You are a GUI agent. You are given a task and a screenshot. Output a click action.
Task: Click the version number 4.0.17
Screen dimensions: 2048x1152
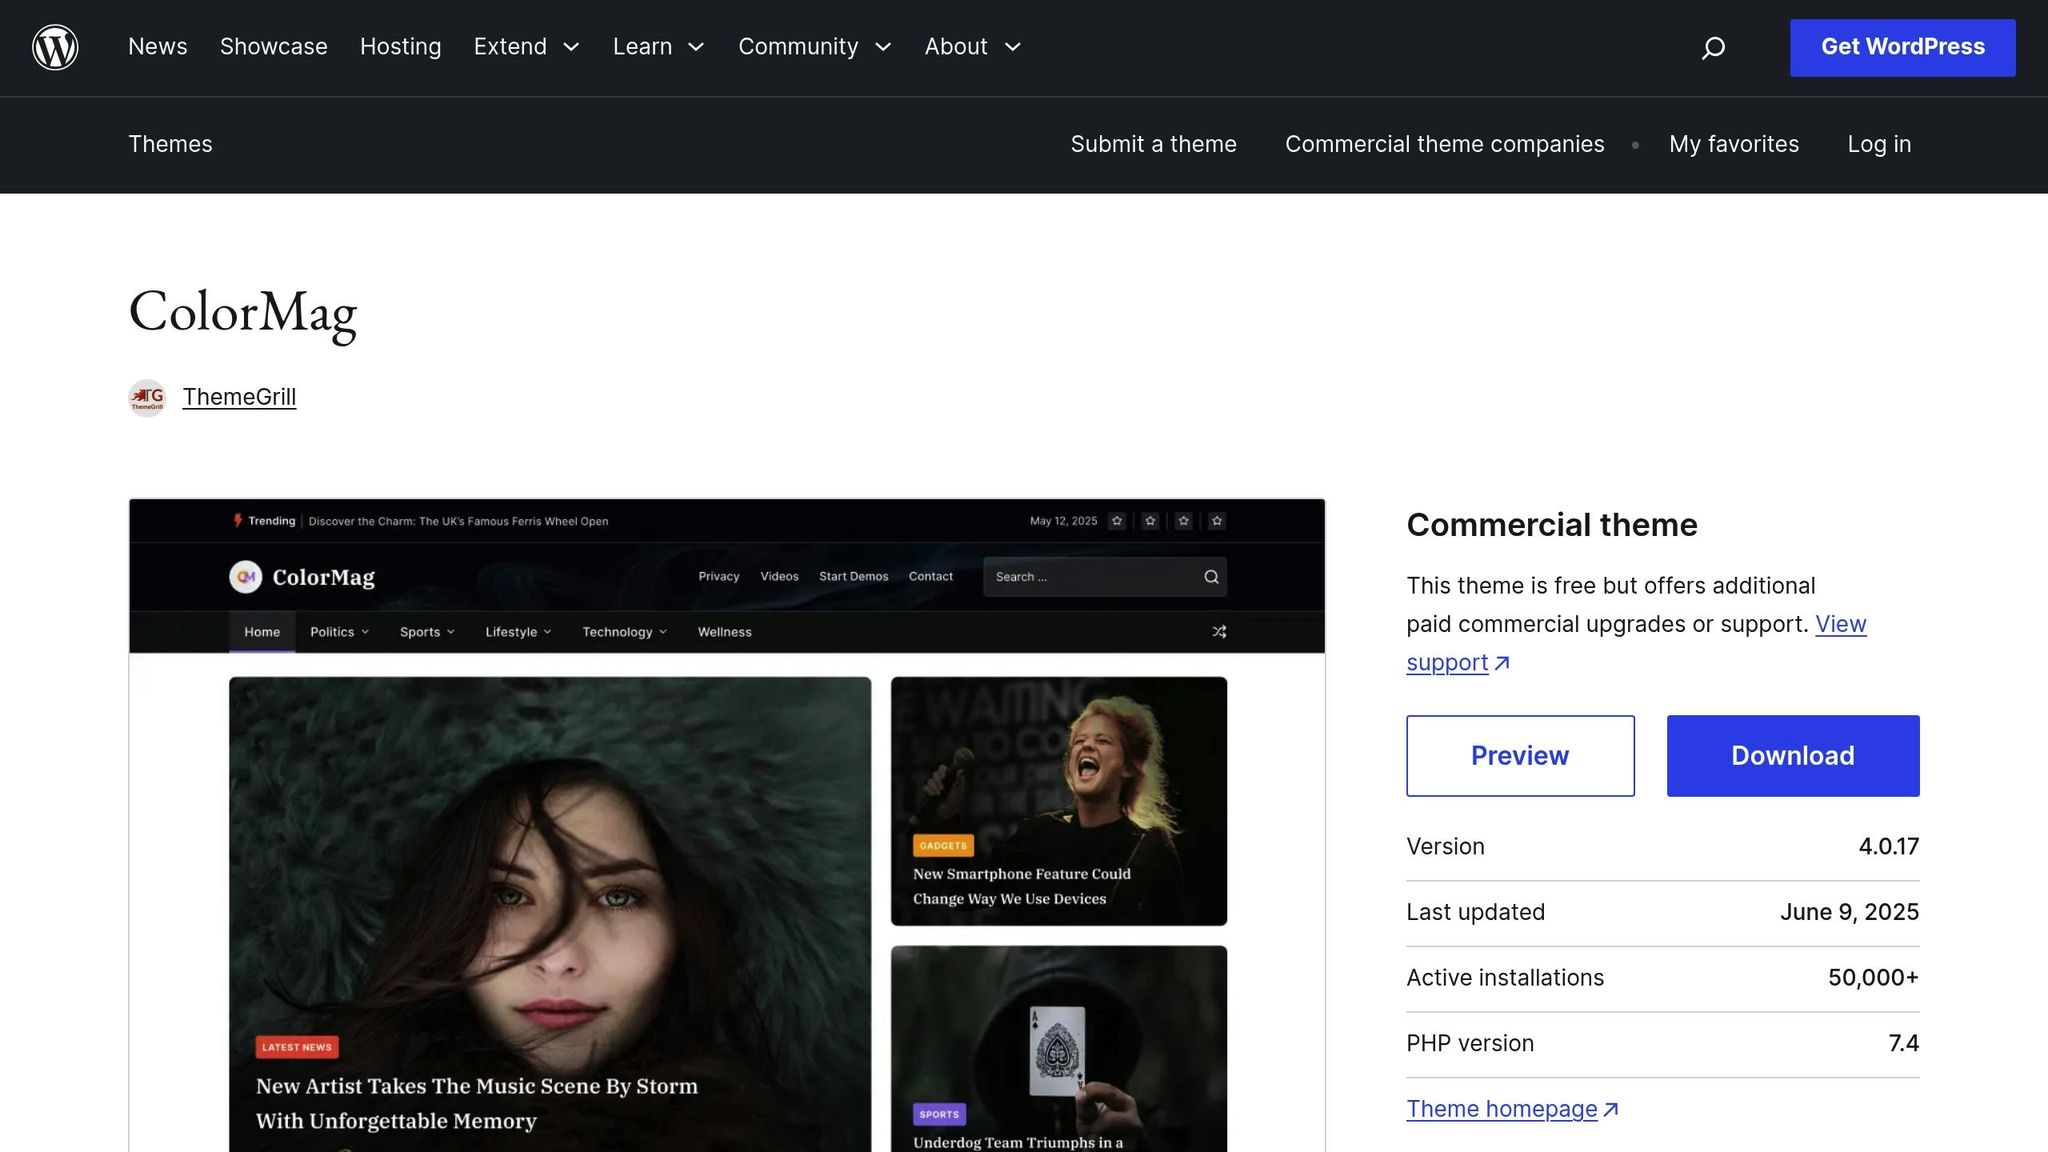click(x=1888, y=847)
